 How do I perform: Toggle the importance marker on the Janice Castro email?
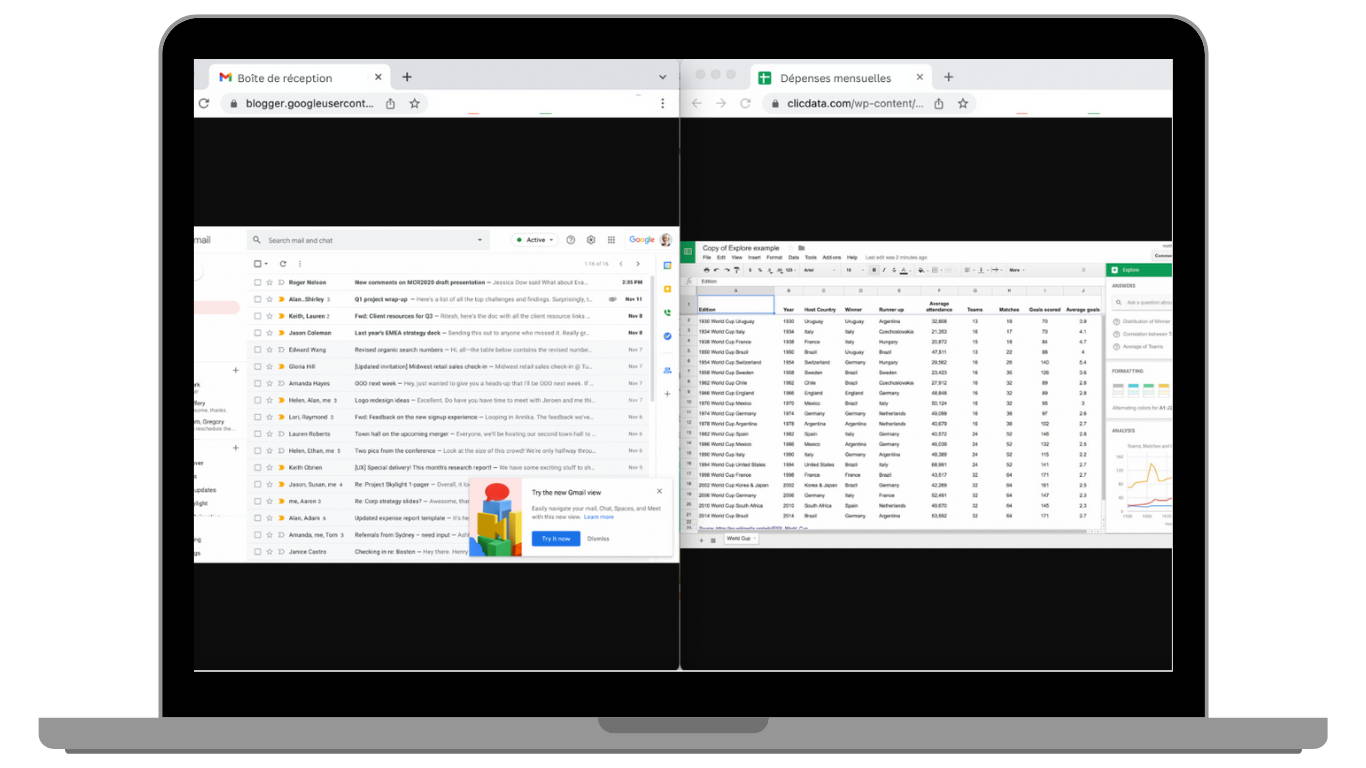click(x=281, y=552)
